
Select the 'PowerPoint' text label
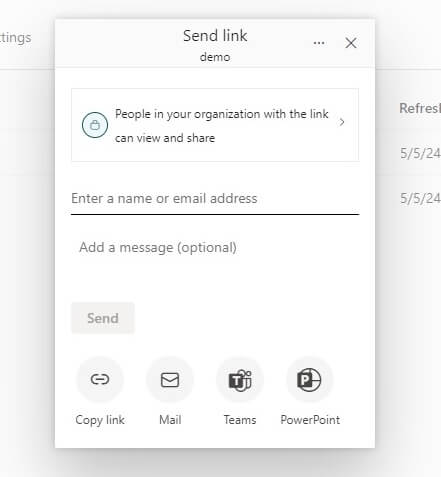click(310, 420)
